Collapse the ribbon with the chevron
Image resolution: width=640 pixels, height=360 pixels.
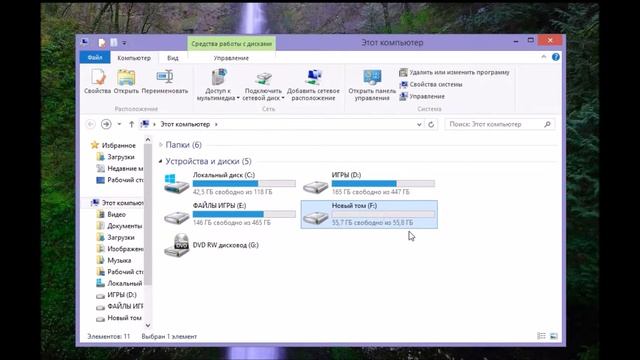click(x=544, y=57)
